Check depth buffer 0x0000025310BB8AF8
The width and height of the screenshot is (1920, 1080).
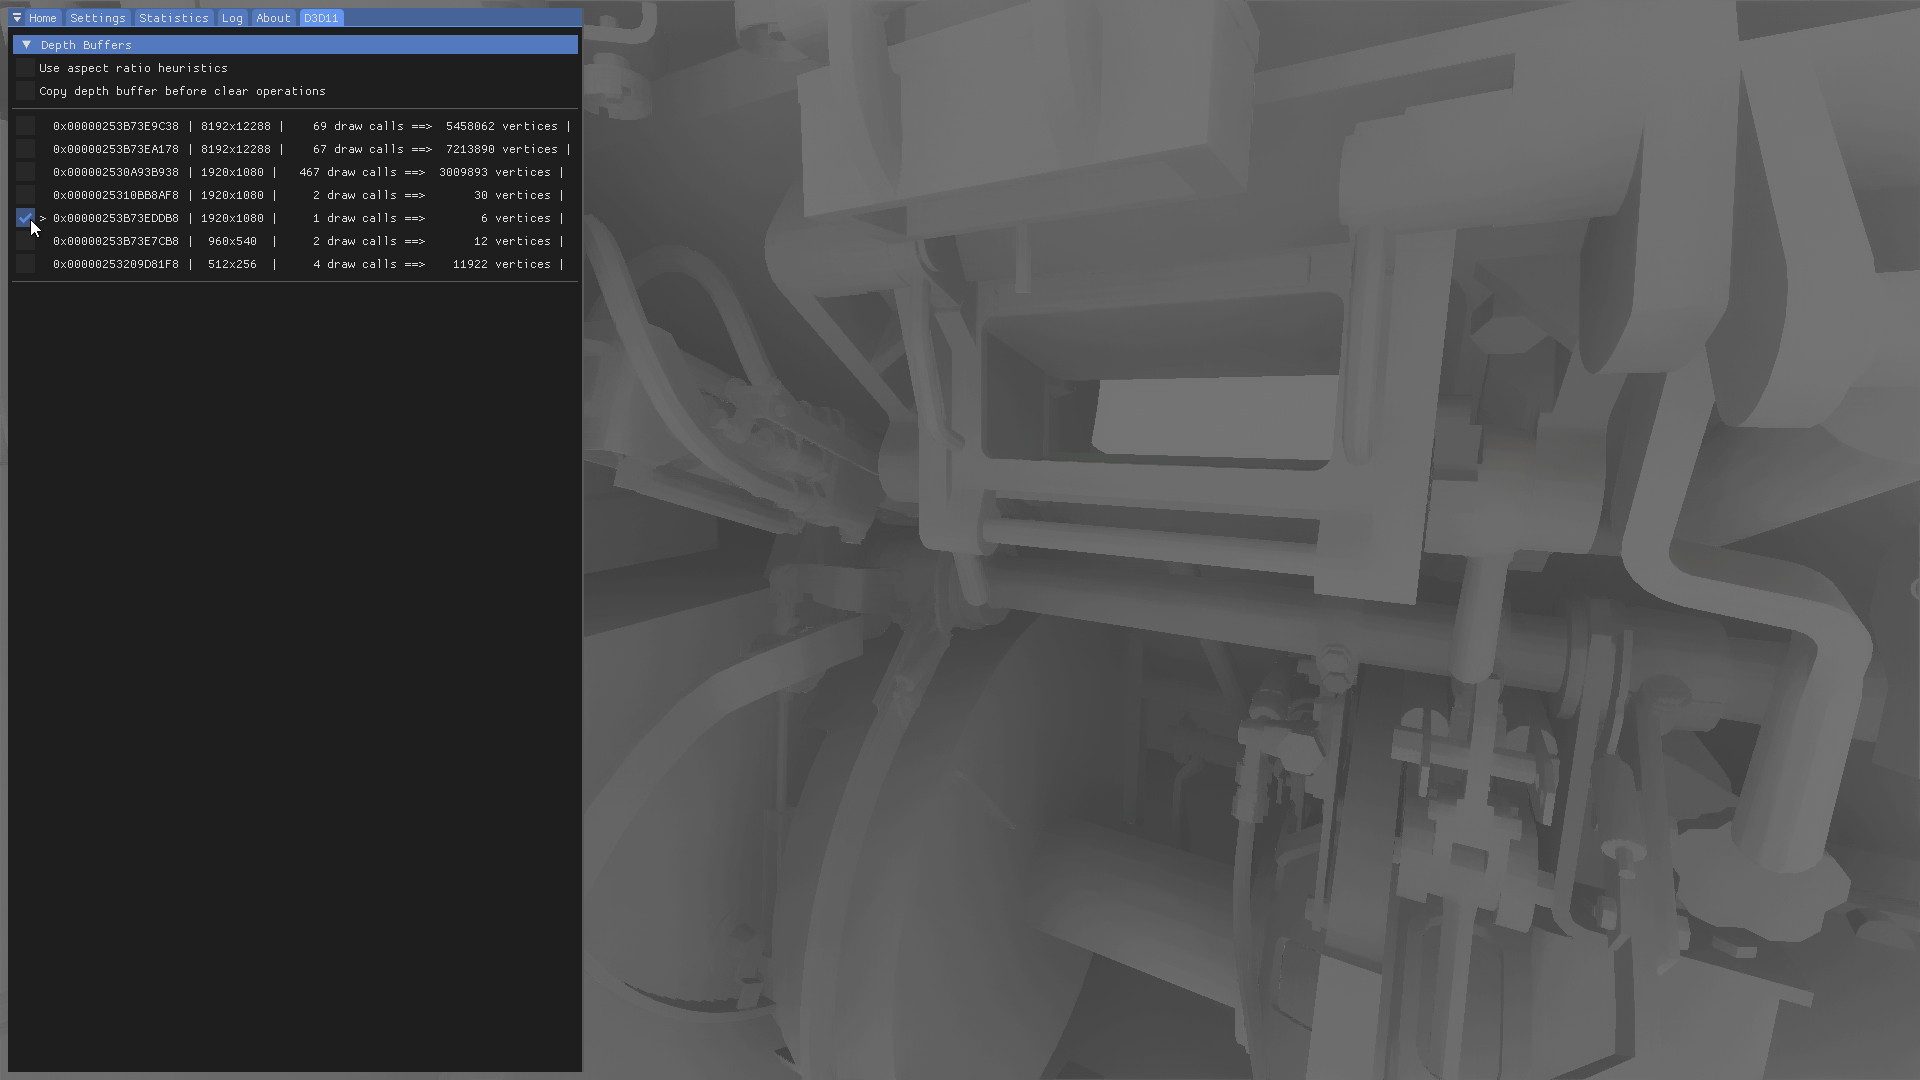25,195
